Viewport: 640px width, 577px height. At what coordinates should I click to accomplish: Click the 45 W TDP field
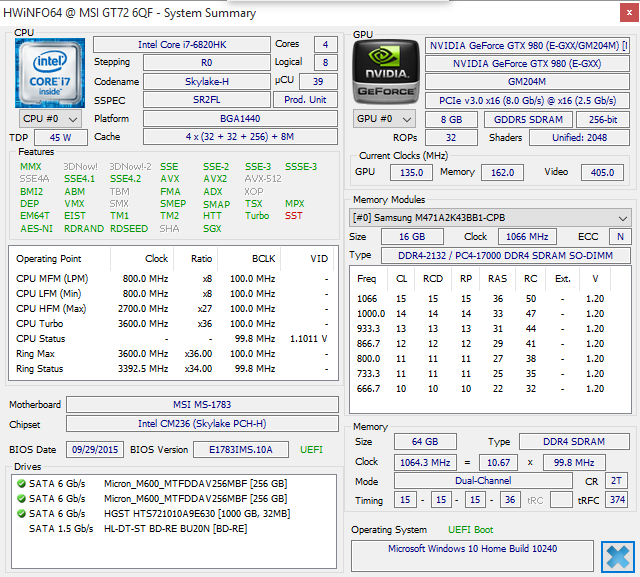(x=60, y=138)
